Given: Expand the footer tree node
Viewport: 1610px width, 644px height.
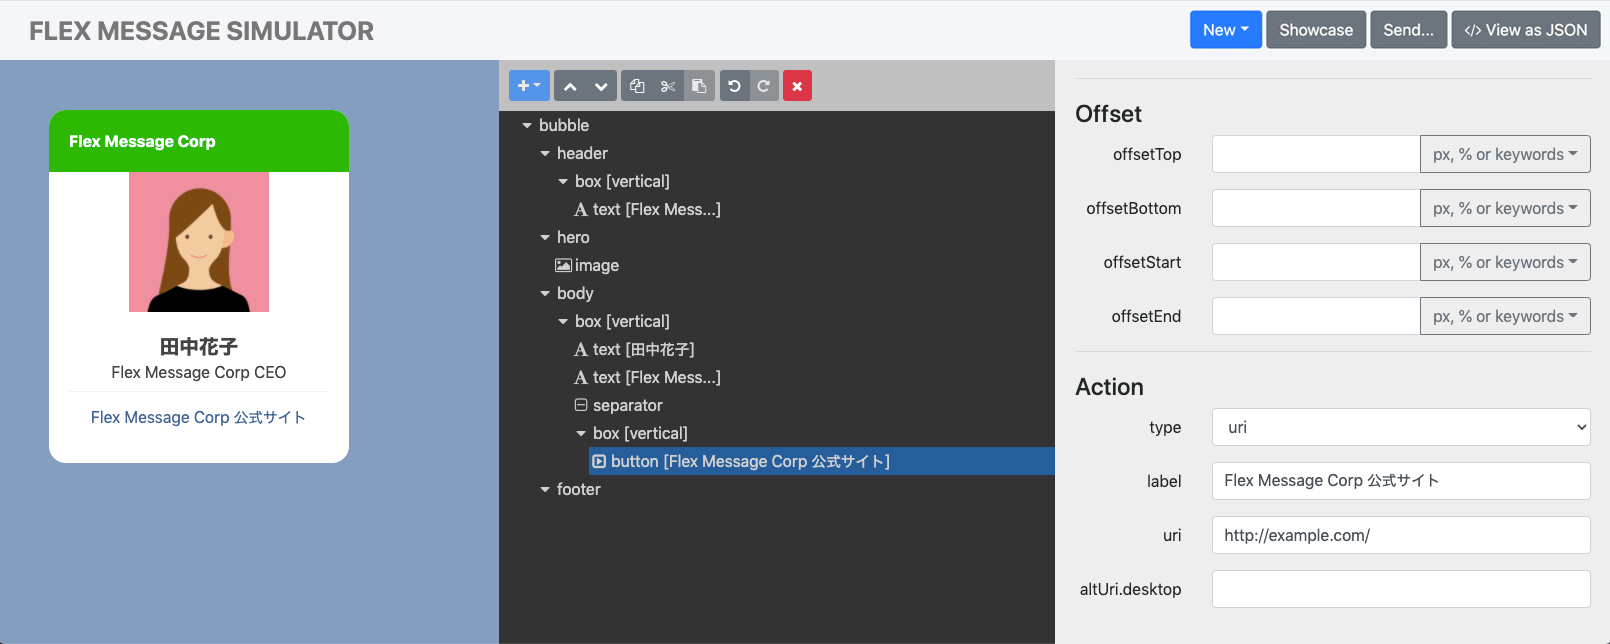Looking at the screenshot, I should tap(545, 490).
